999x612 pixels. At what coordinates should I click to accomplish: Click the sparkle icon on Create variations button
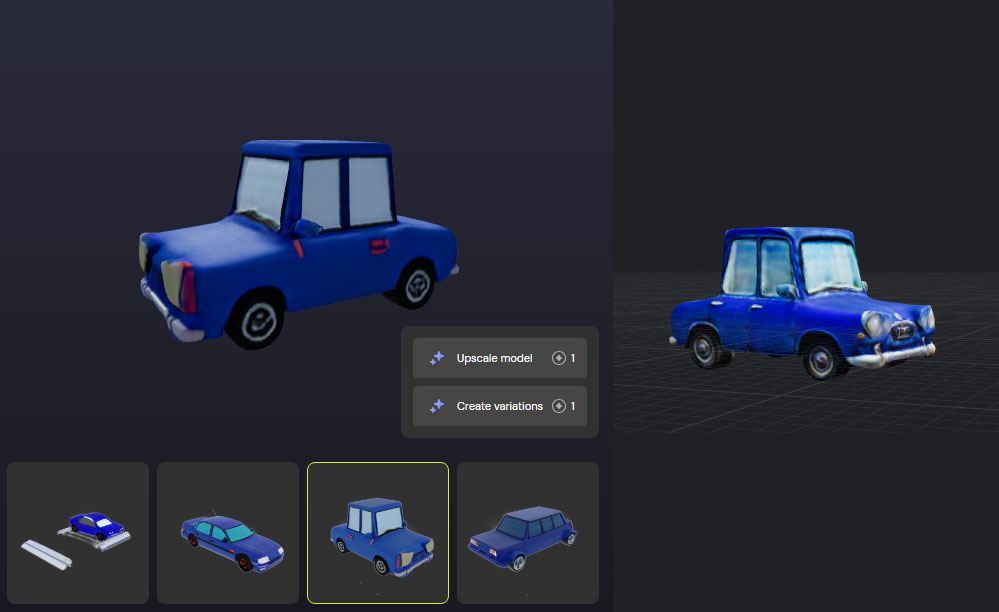tap(436, 406)
